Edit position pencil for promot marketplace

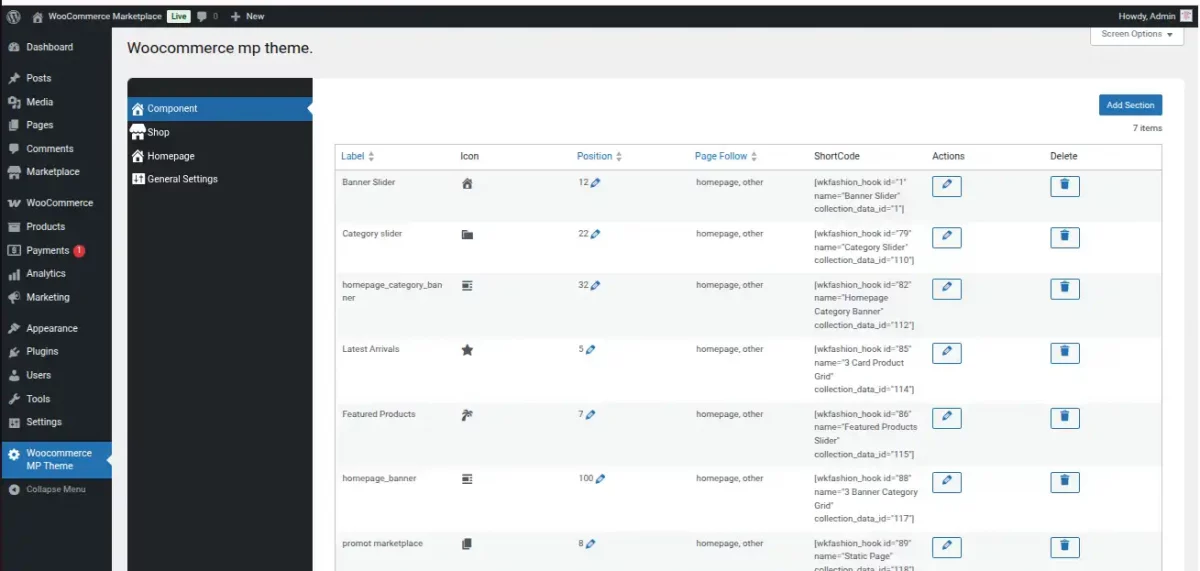coord(591,544)
